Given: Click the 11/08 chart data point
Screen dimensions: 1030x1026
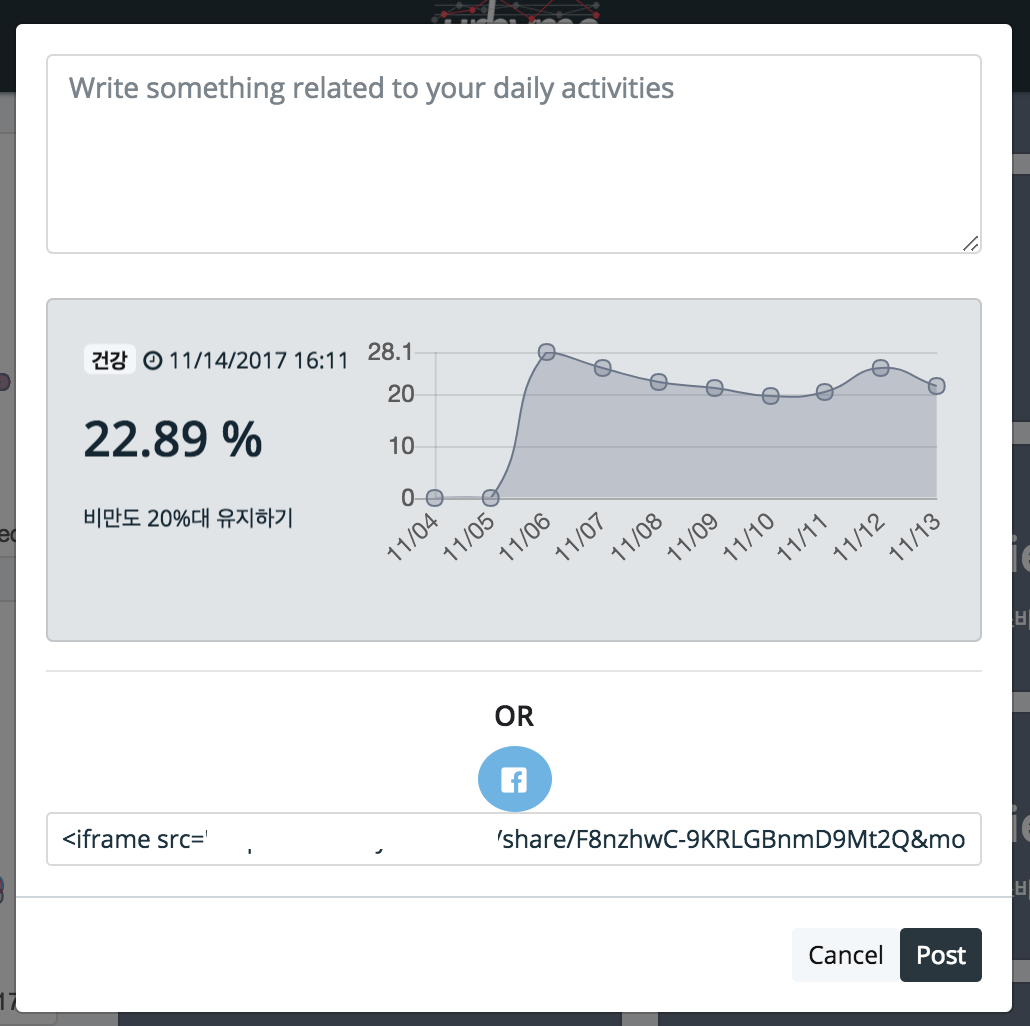Looking at the screenshot, I should click(658, 382).
